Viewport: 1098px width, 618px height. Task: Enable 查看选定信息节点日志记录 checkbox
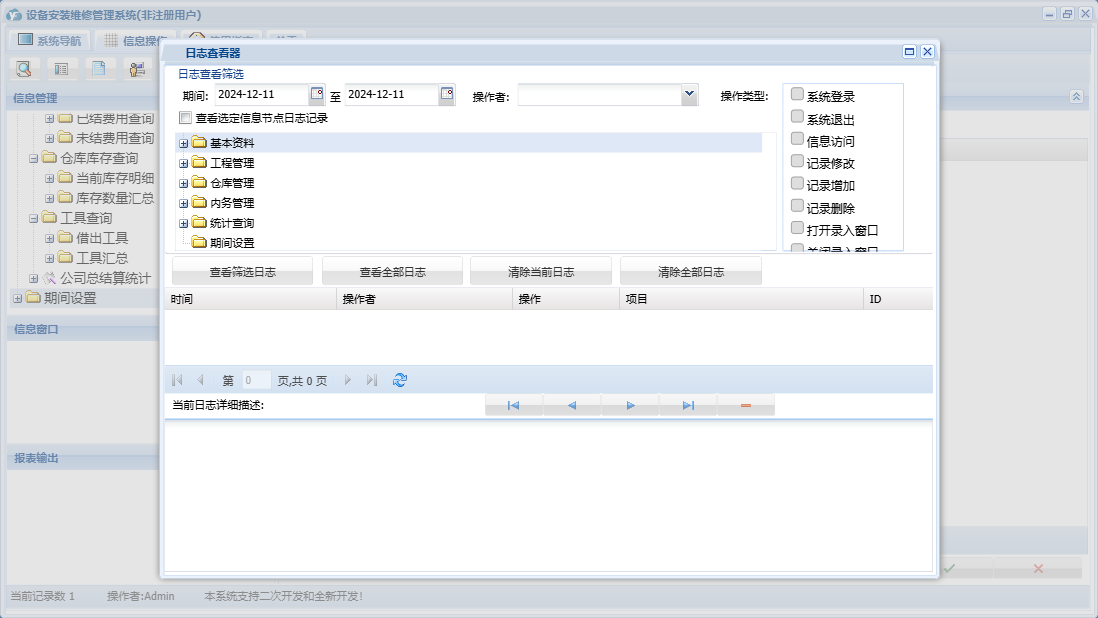tap(186, 118)
